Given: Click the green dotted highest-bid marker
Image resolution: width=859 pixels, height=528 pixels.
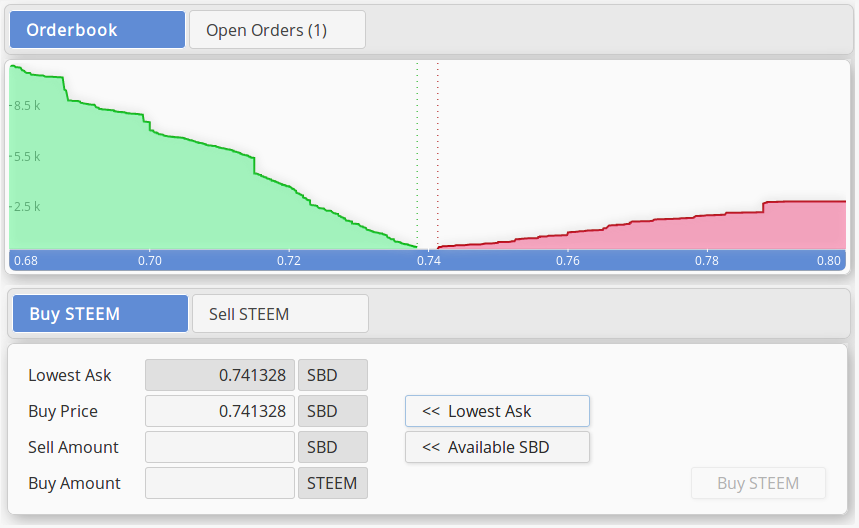Looking at the screenshot, I should point(417,156).
